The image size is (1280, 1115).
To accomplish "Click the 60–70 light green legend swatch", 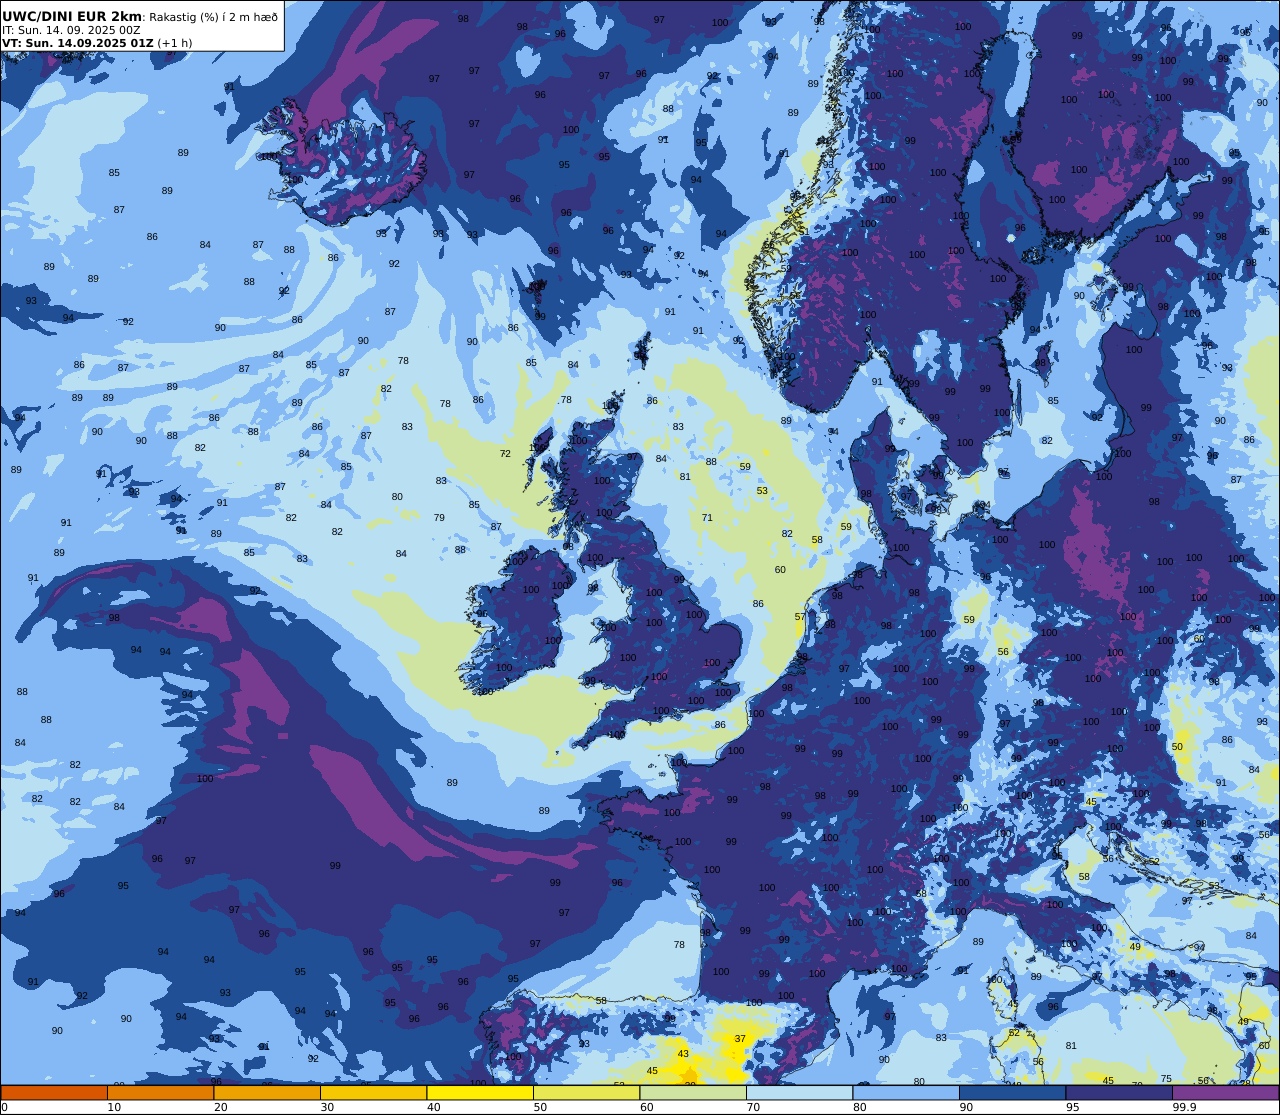I will 693,1093.
